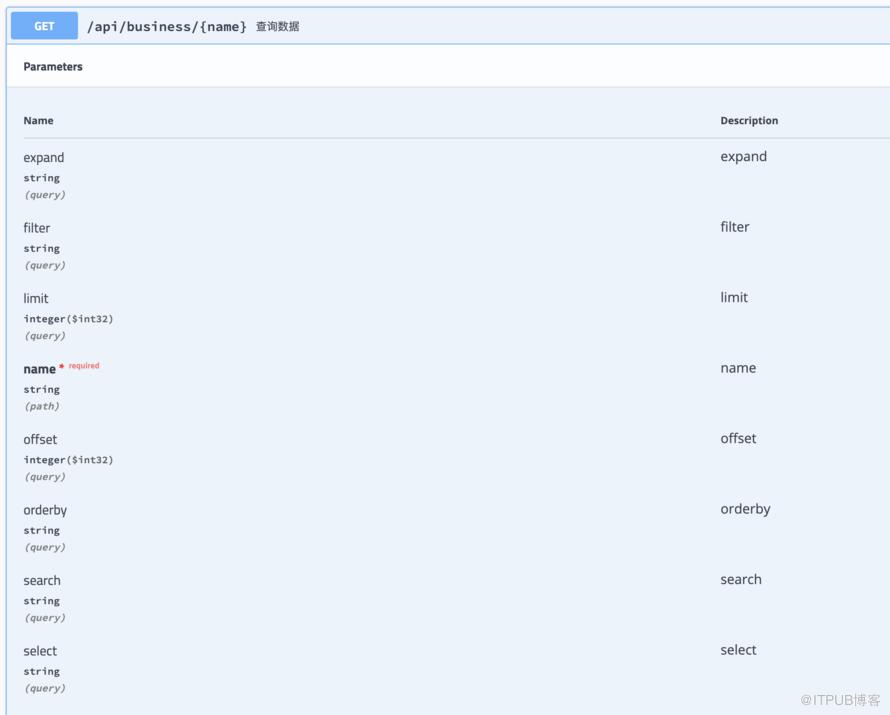Click the Parameters section heading
The image size is (890, 715).
pos(53,67)
